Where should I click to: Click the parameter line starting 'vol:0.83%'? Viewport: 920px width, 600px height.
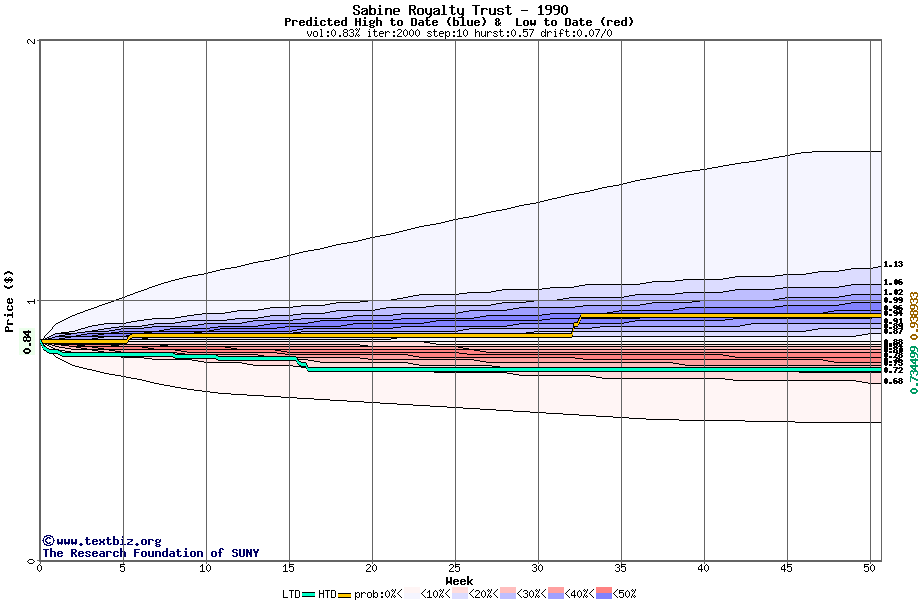tap(459, 33)
